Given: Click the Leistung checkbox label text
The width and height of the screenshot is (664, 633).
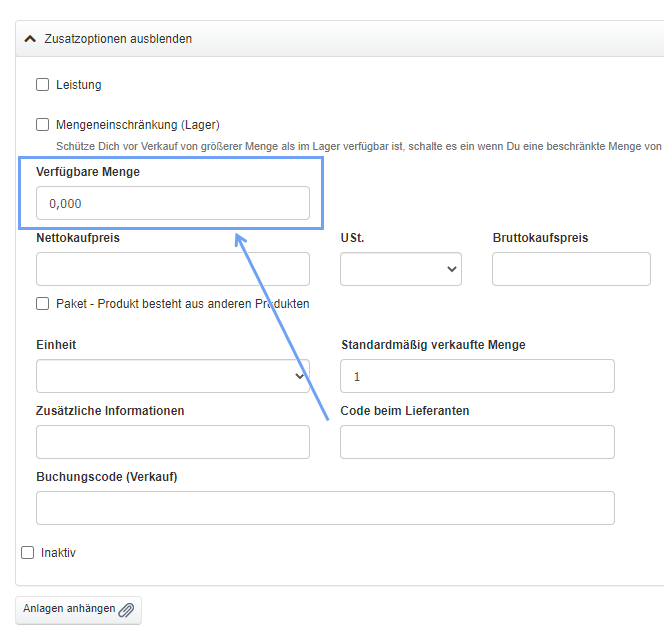Looking at the screenshot, I should tap(78, 85).
